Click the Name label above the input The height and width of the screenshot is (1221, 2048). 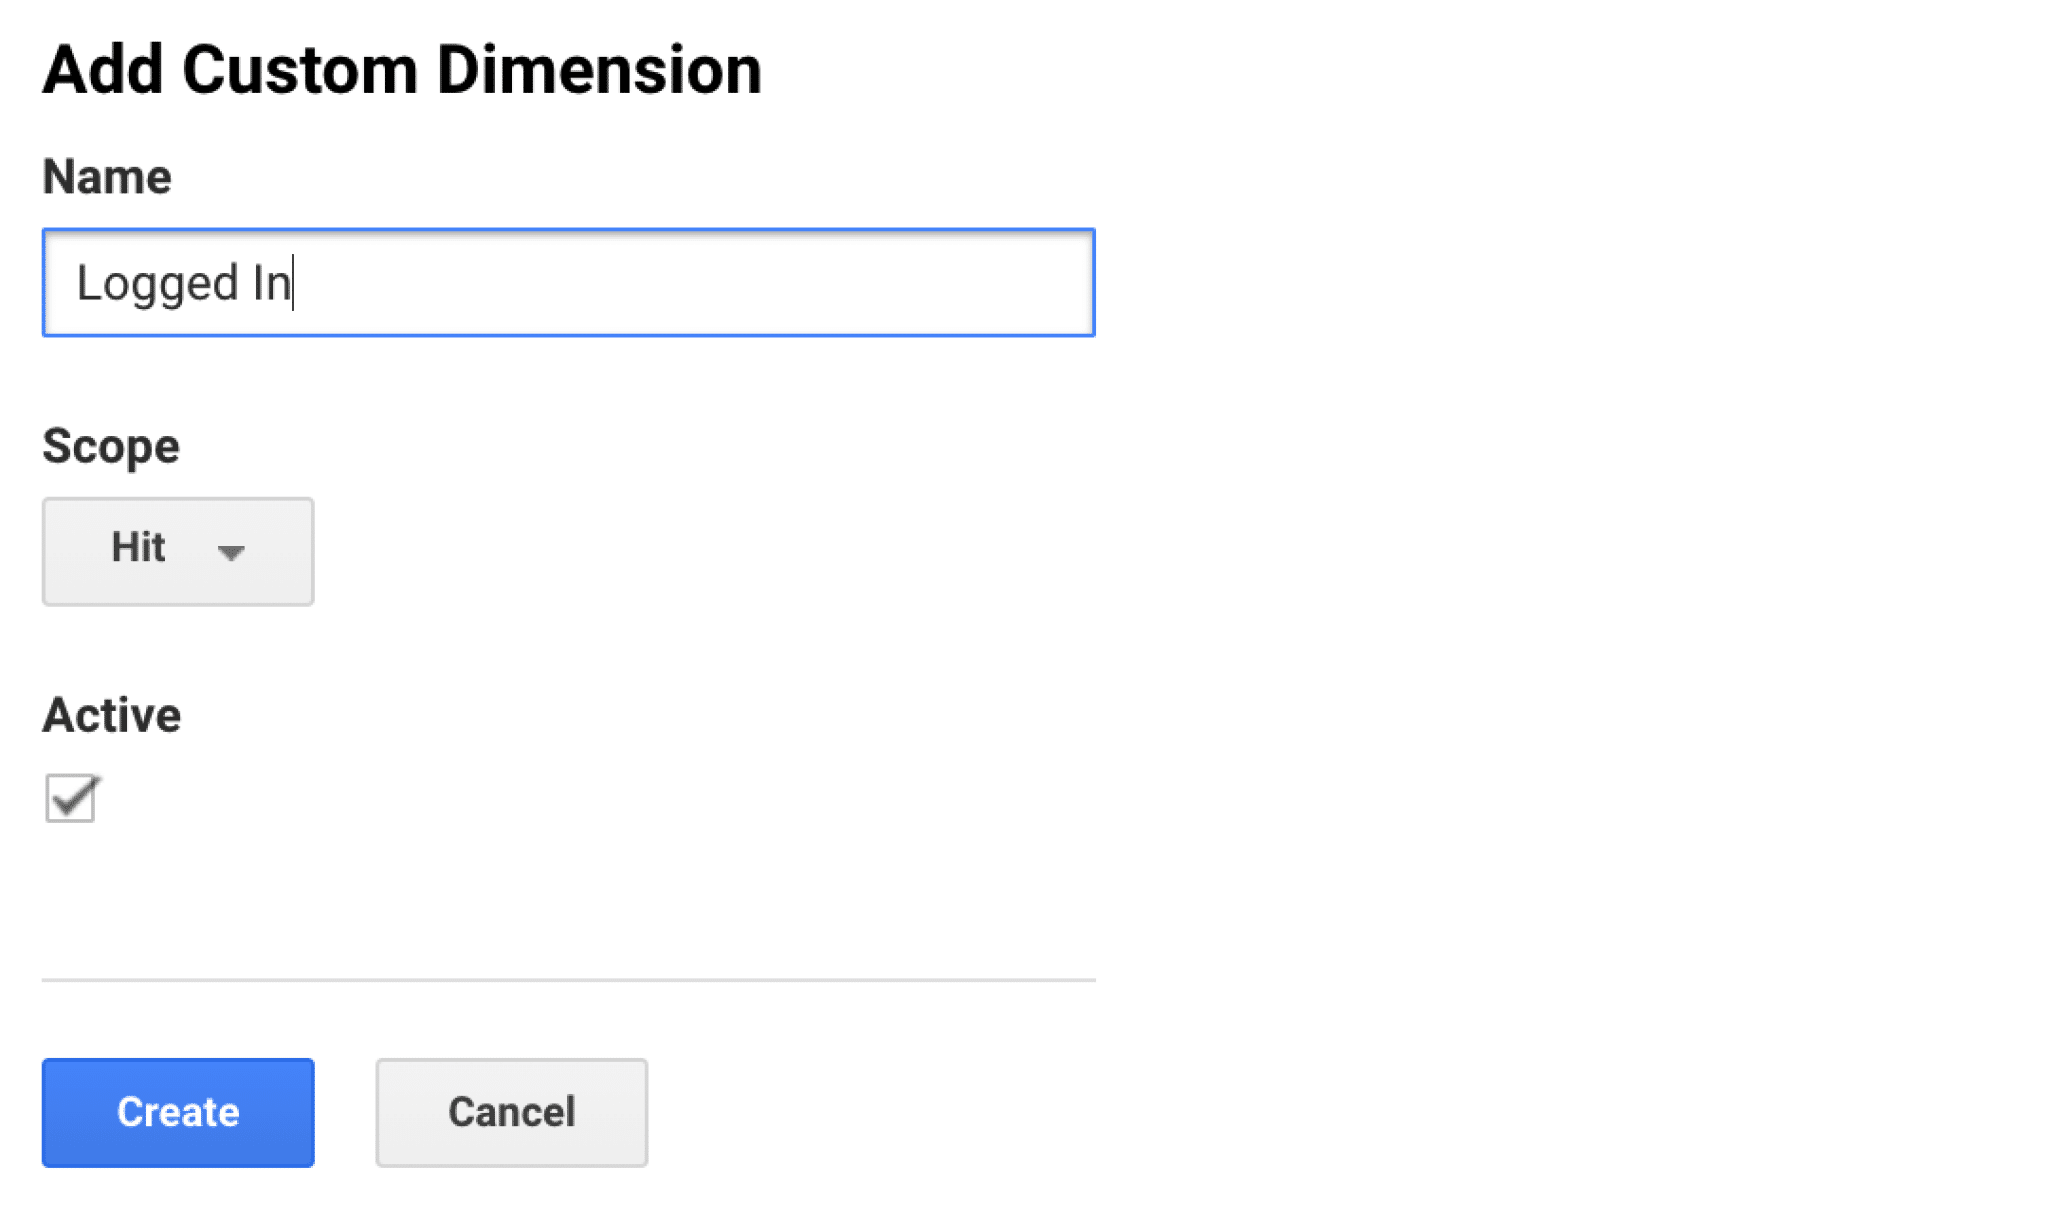click(106, 176)
